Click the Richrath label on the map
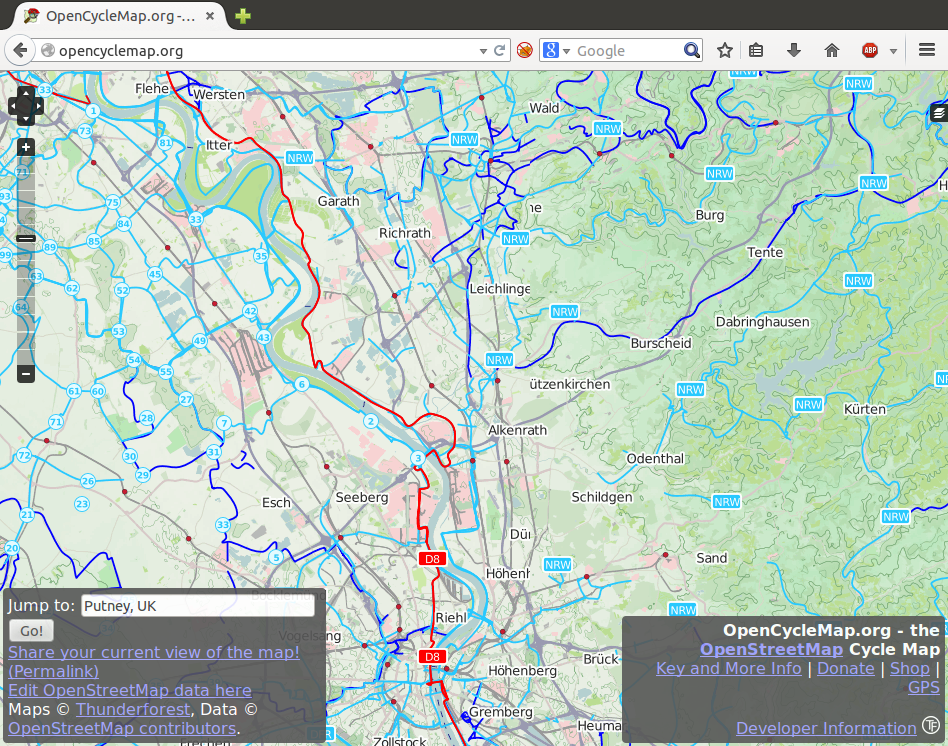948x746 pixels. (404, 233)
